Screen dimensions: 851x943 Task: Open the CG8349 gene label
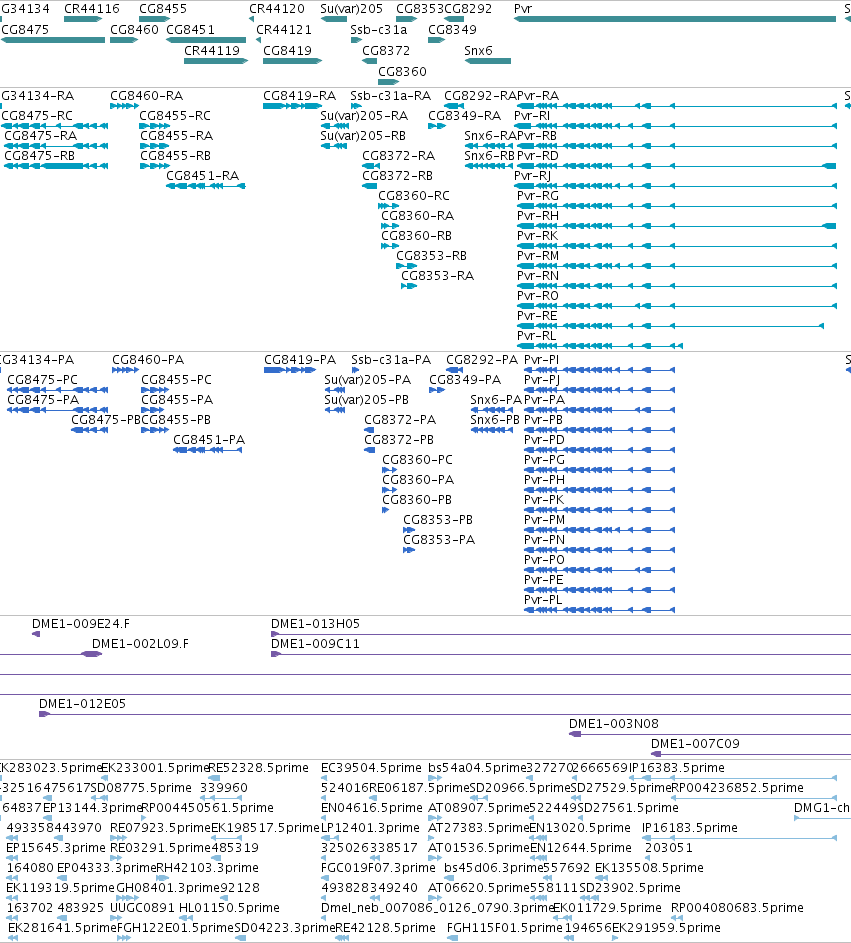(452, 30)
